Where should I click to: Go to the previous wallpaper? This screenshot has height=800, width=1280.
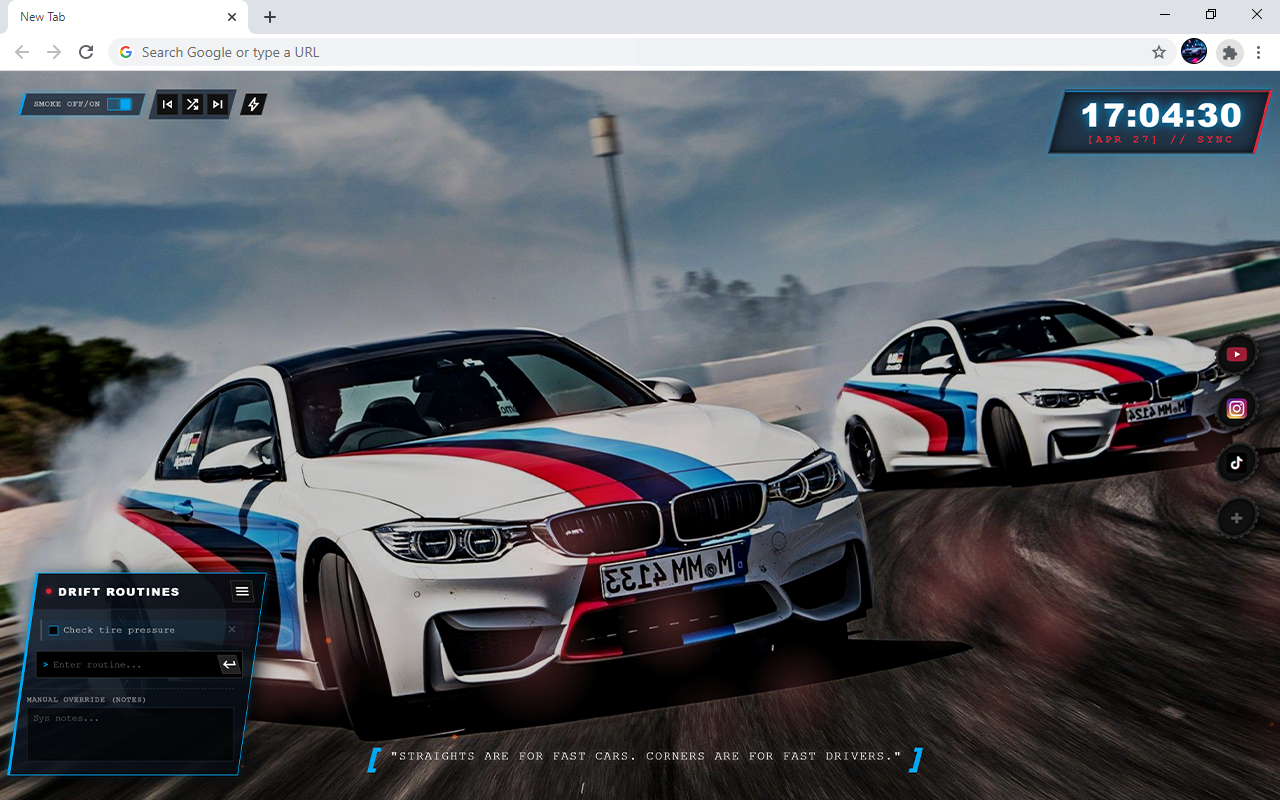click(x=168, y=104)
